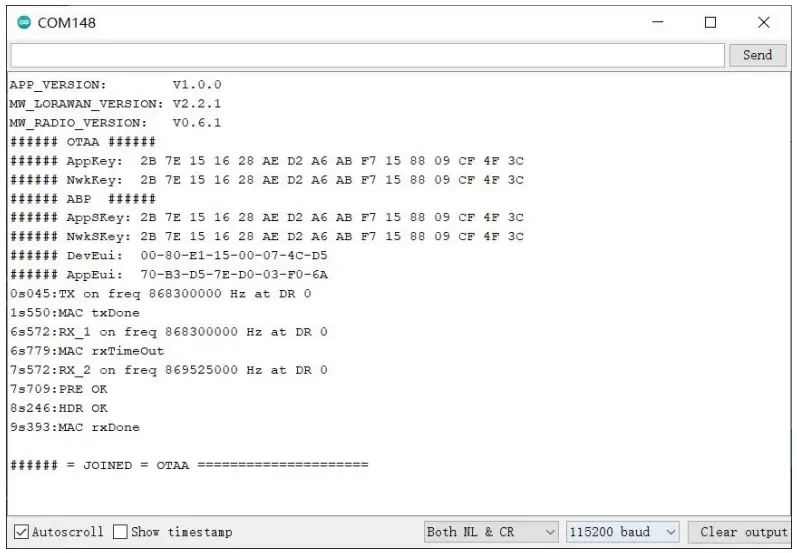797x553 pixels.
Task: Click the APP_VERSION: V1.0.0 line
Action: pos(115,84)
